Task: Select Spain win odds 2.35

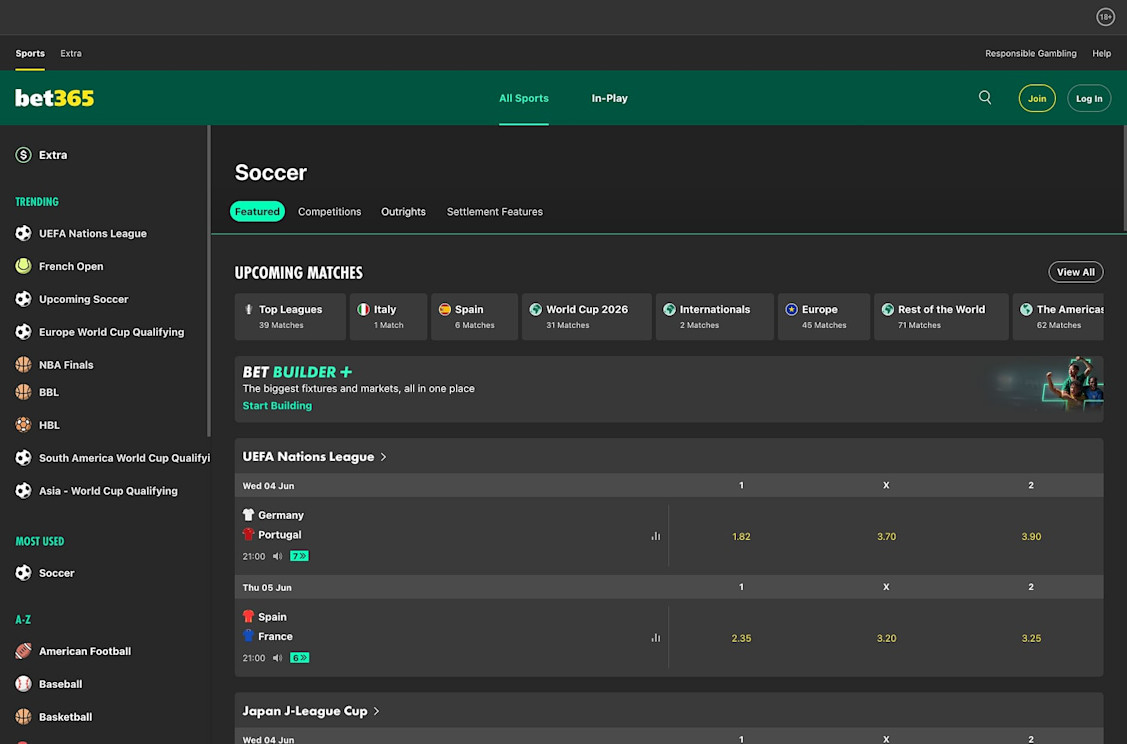Action: 741,638
